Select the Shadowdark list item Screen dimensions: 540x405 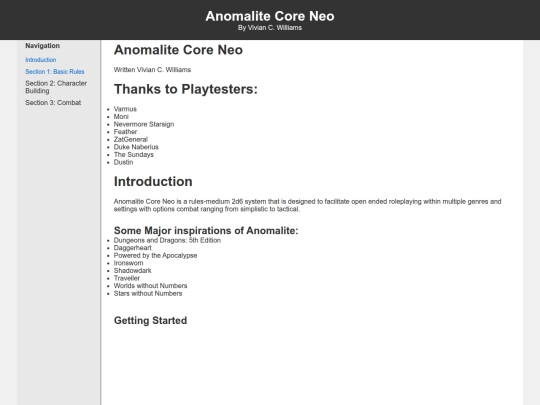[x=133, y=270]
